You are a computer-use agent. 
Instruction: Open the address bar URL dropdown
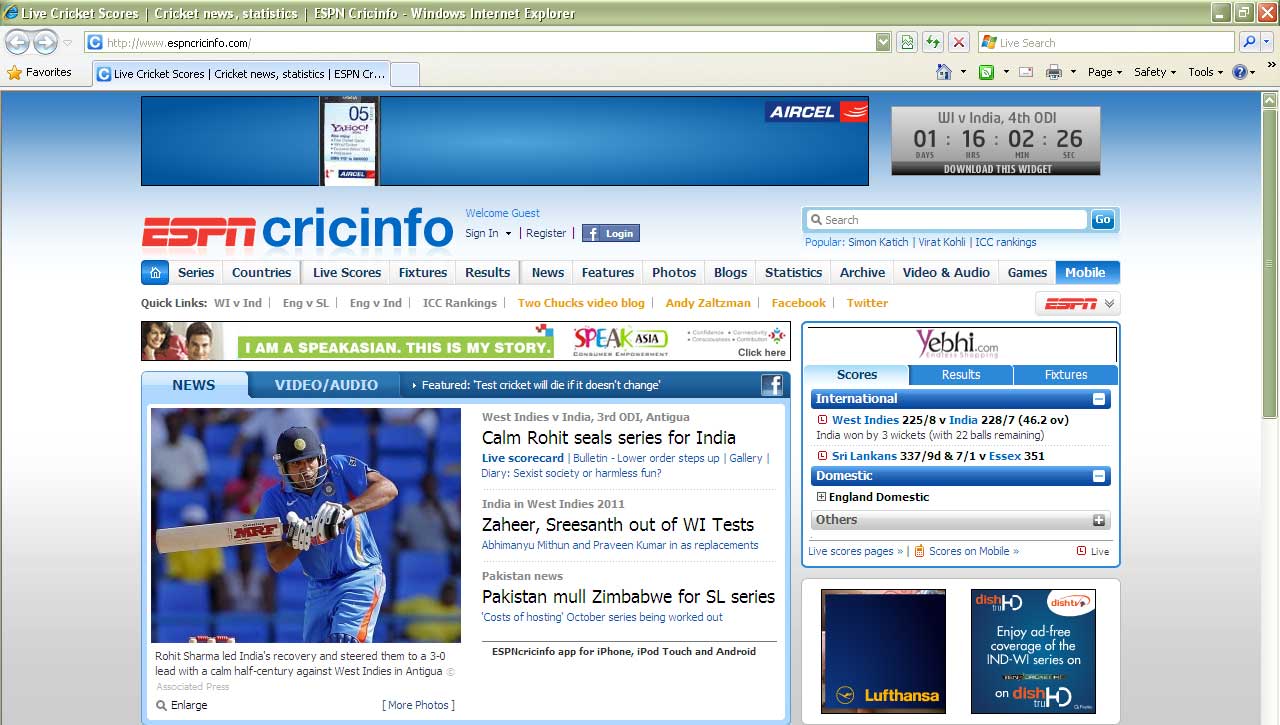tap(883, 42)
